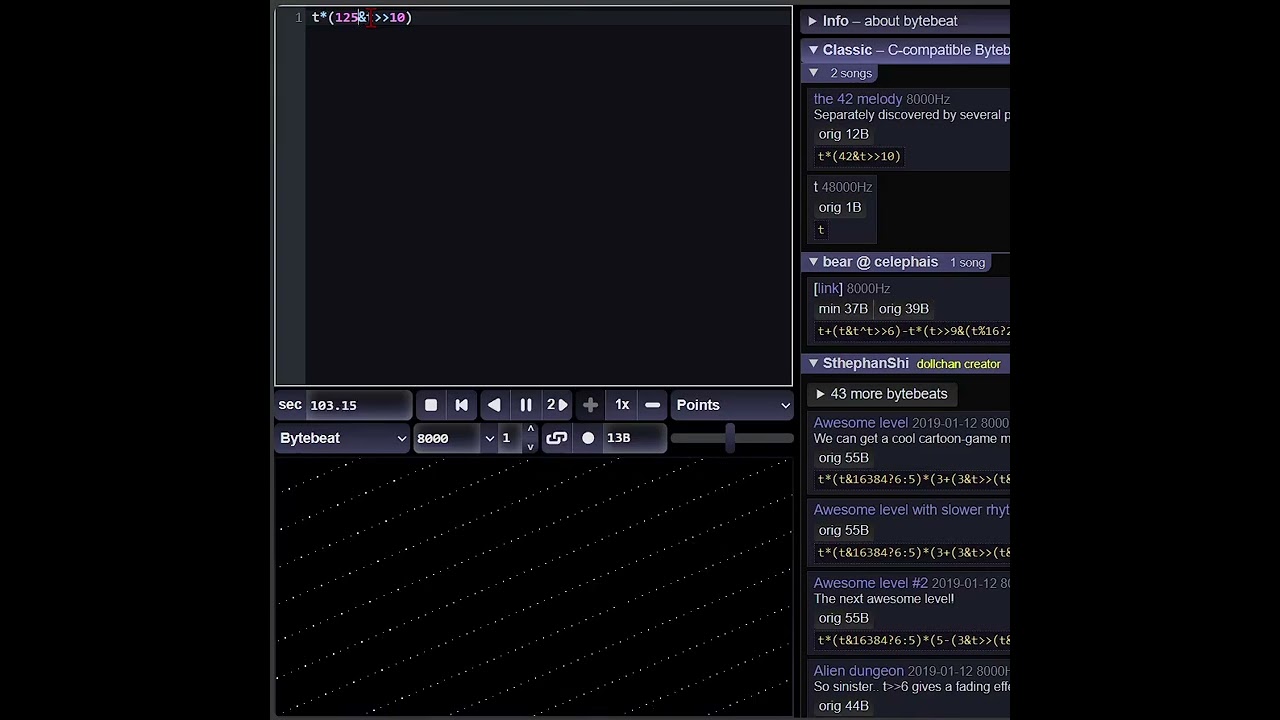Collapse the Classic C-compatible section
The height and width of the screenshot is (720, 1280).
[x=905, y=50]
